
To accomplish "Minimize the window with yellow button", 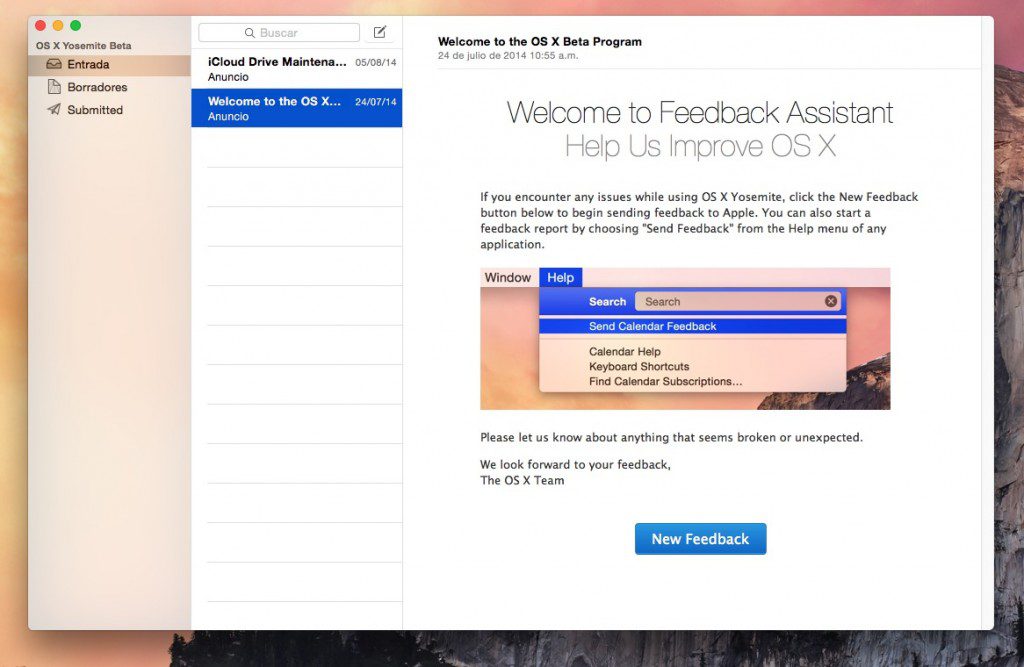I will point(57,25).
